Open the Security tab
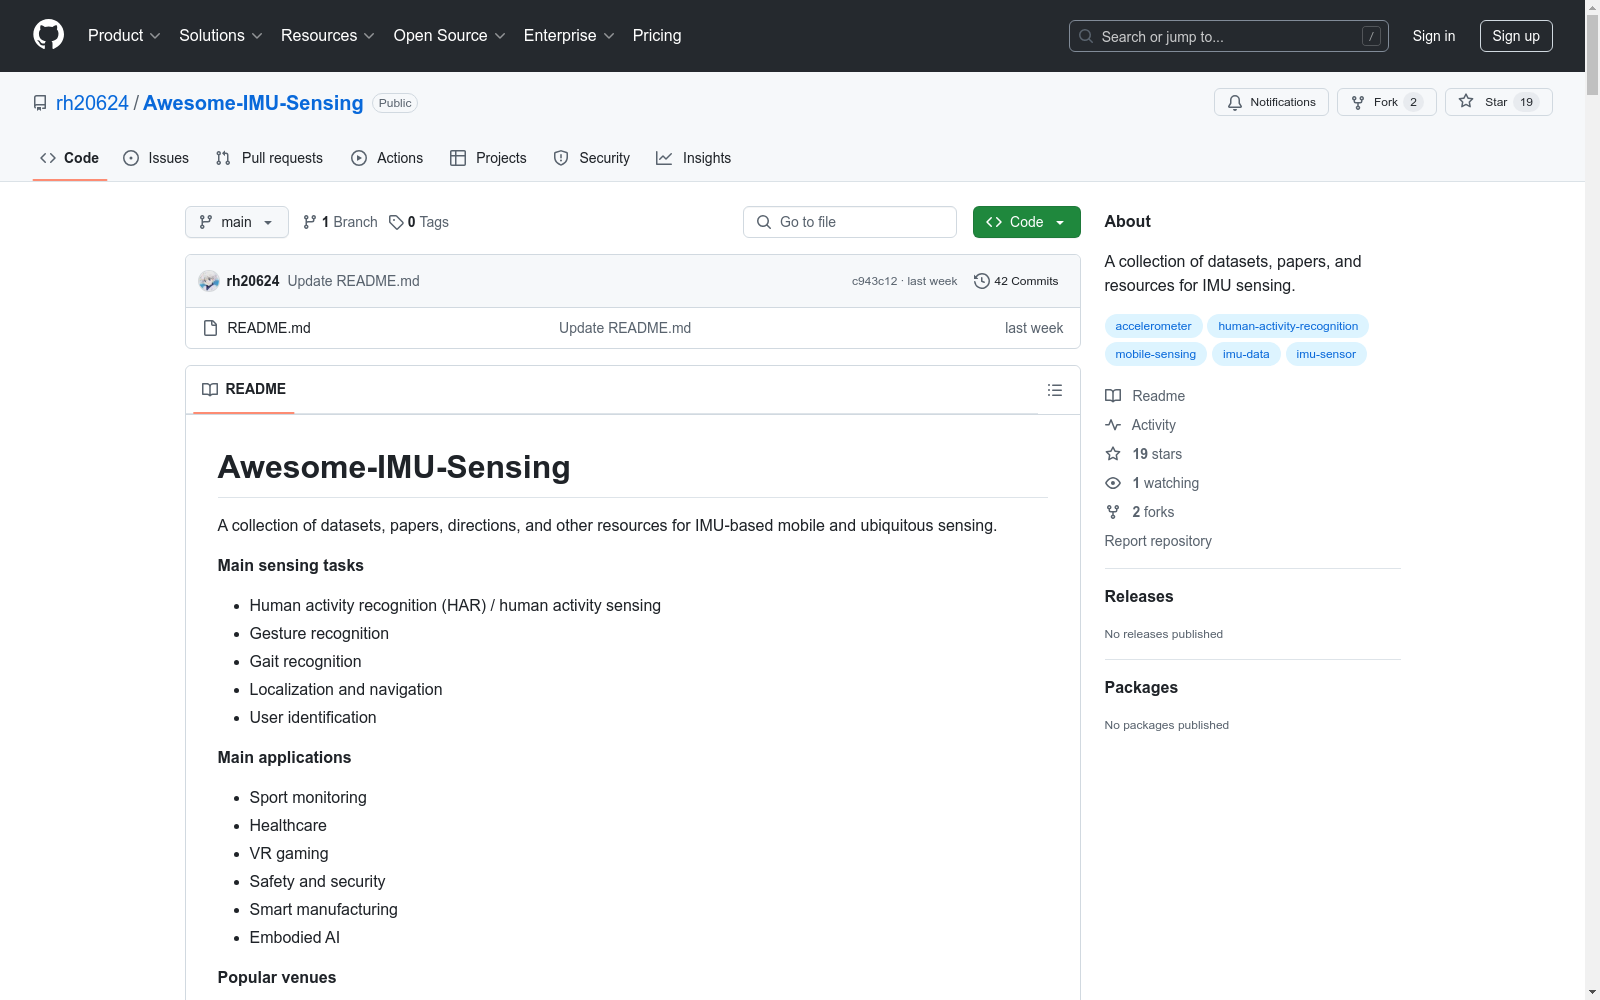Viewport: 1600px width, 1000px height. 592,158
